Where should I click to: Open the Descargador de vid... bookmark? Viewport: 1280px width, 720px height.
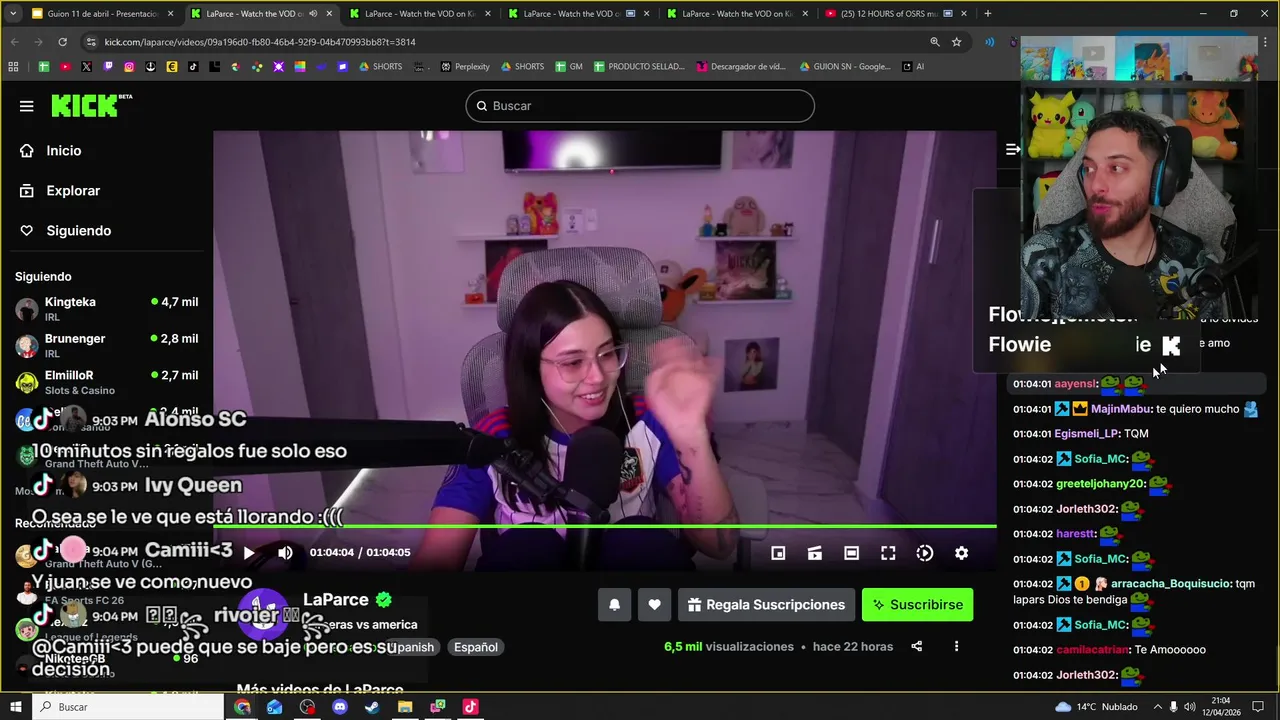click(740, 67)
